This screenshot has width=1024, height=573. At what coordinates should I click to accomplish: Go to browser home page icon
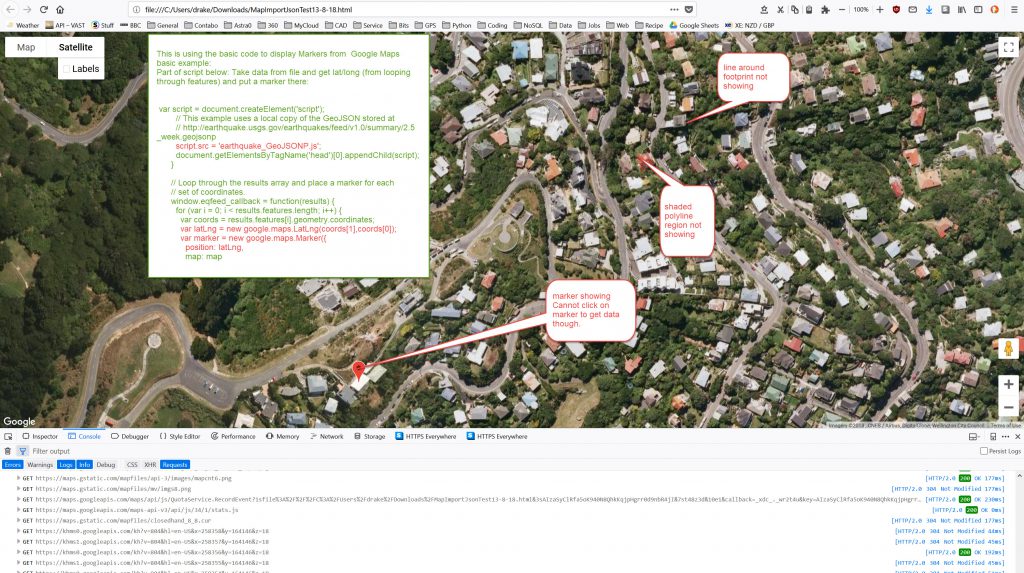[62, 9]
